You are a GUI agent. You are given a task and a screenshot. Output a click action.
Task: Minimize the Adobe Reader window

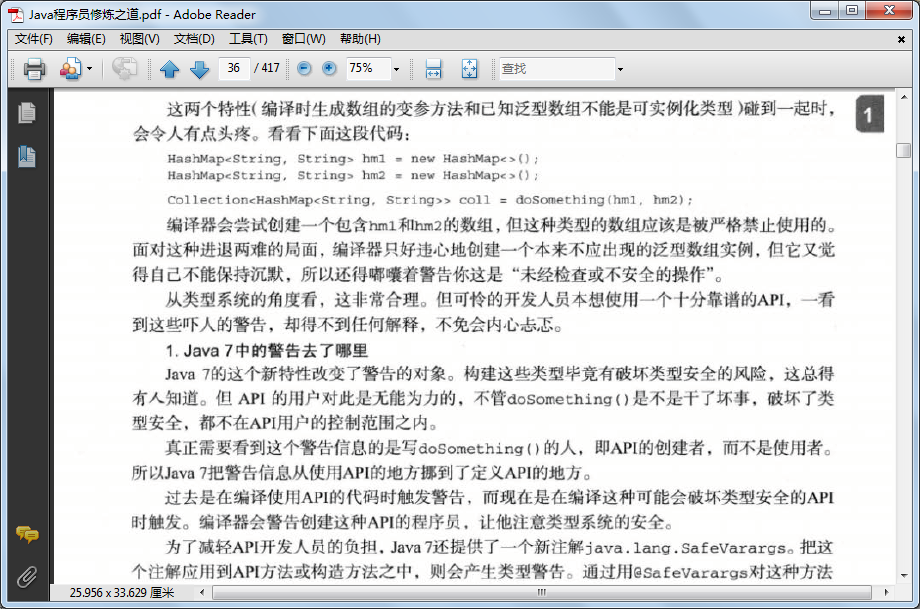(x=826, y=11)
